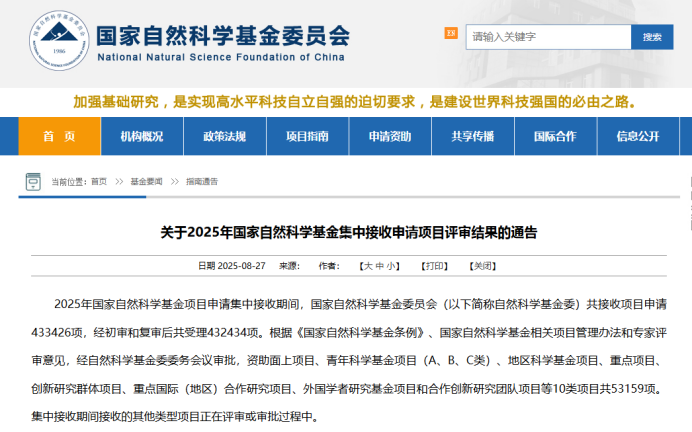Click the 当前位置 label

(x=68, y=182)
